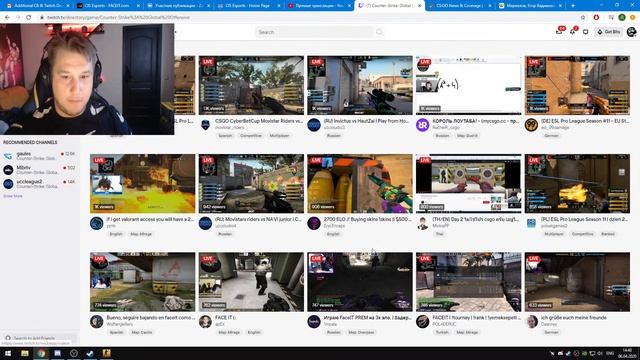This screenshot has height=360, width=640.
Task: Open the Windows Start menu
Action: [x=8, y=353]
